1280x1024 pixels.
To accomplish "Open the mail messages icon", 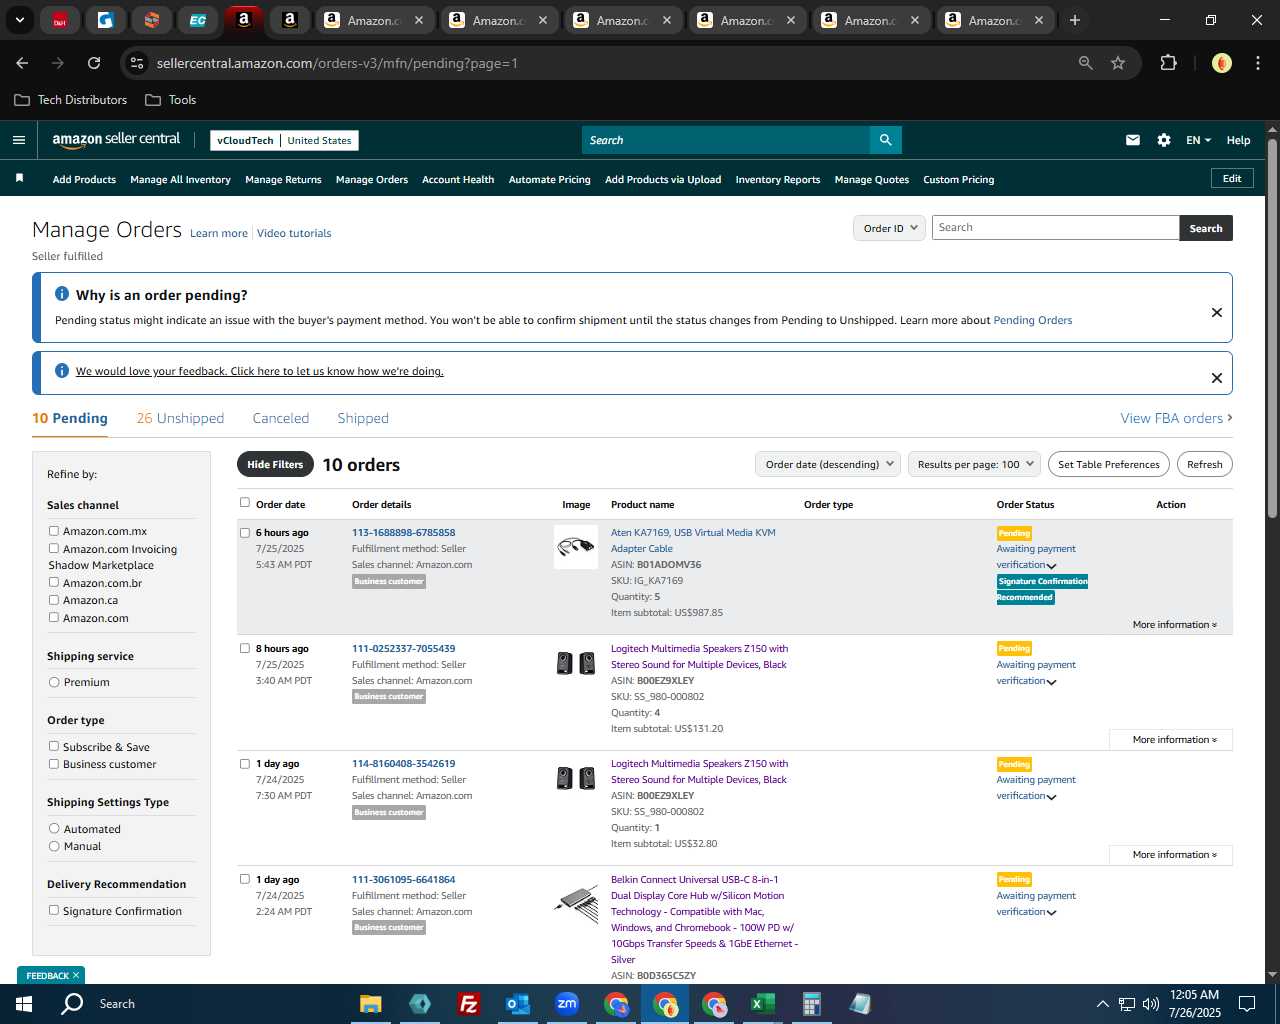I will click(1133, 140).
